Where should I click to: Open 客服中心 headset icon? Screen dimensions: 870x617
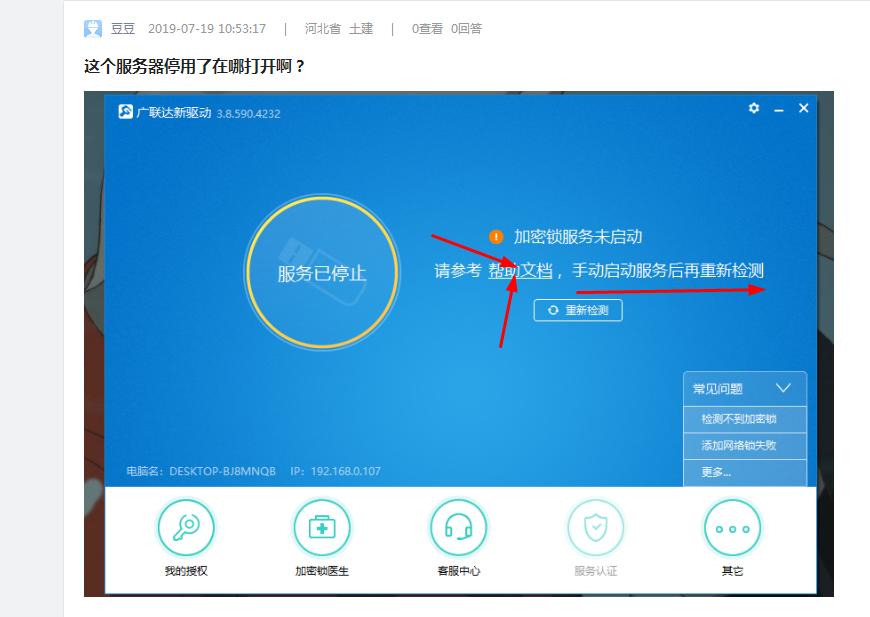[458, 528]
